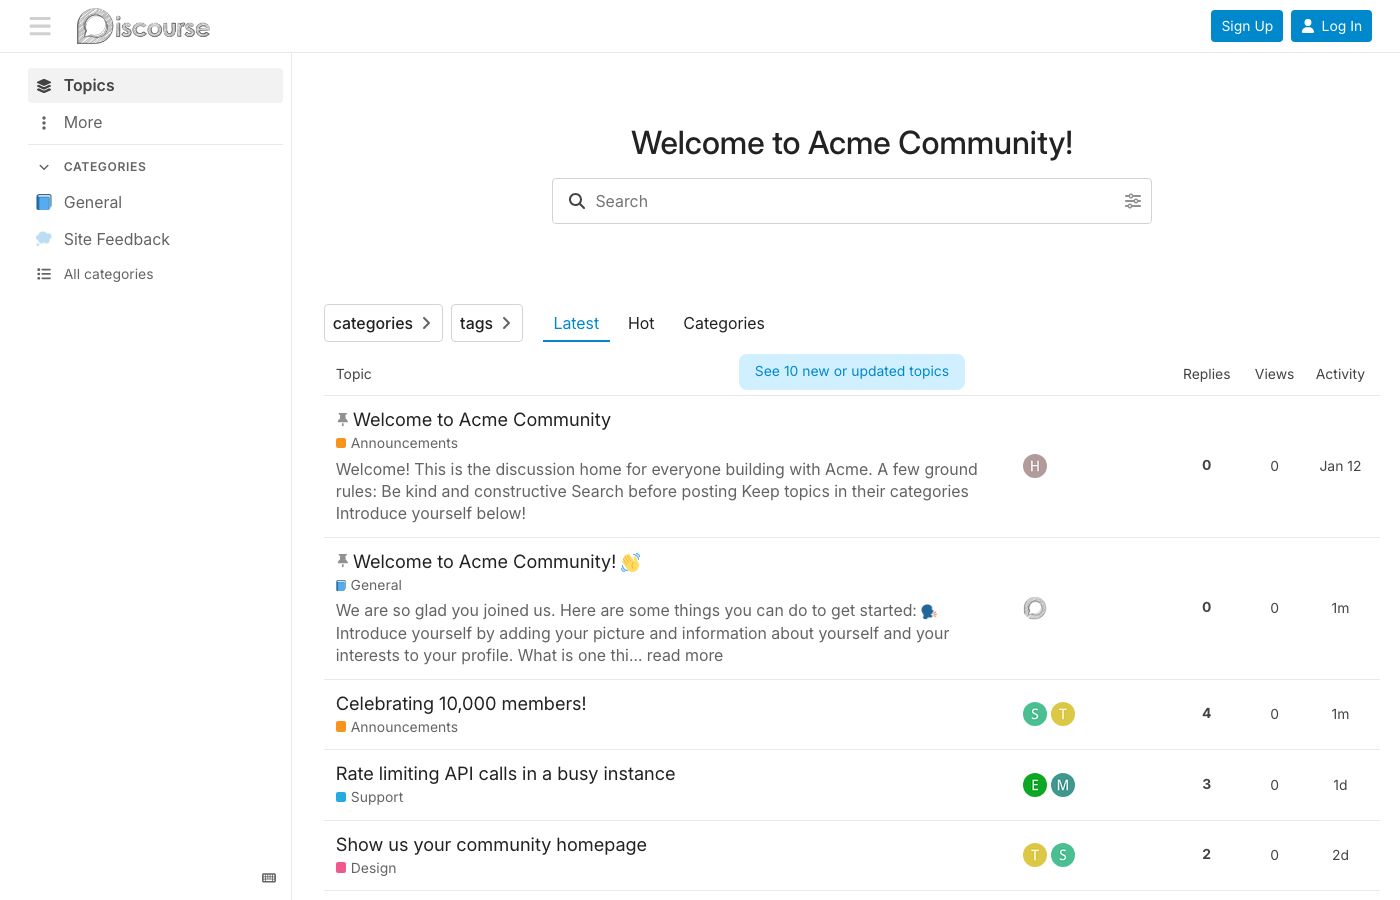
Task: Open avatar E on Rate limiting topic
Action: [x=1035, y=785]
